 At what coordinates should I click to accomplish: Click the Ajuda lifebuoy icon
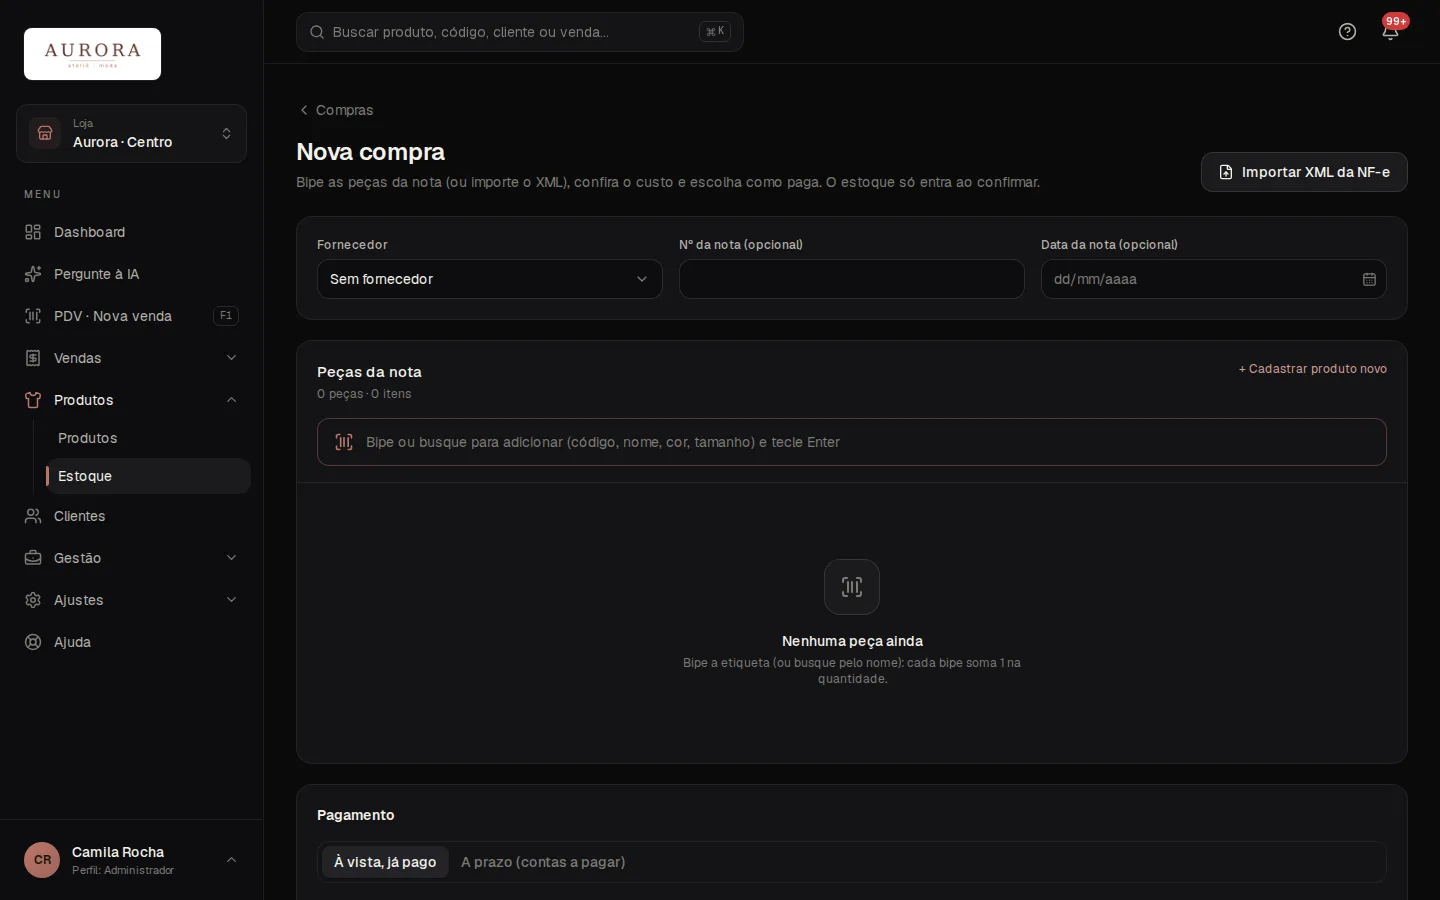[x=33, y=642]
